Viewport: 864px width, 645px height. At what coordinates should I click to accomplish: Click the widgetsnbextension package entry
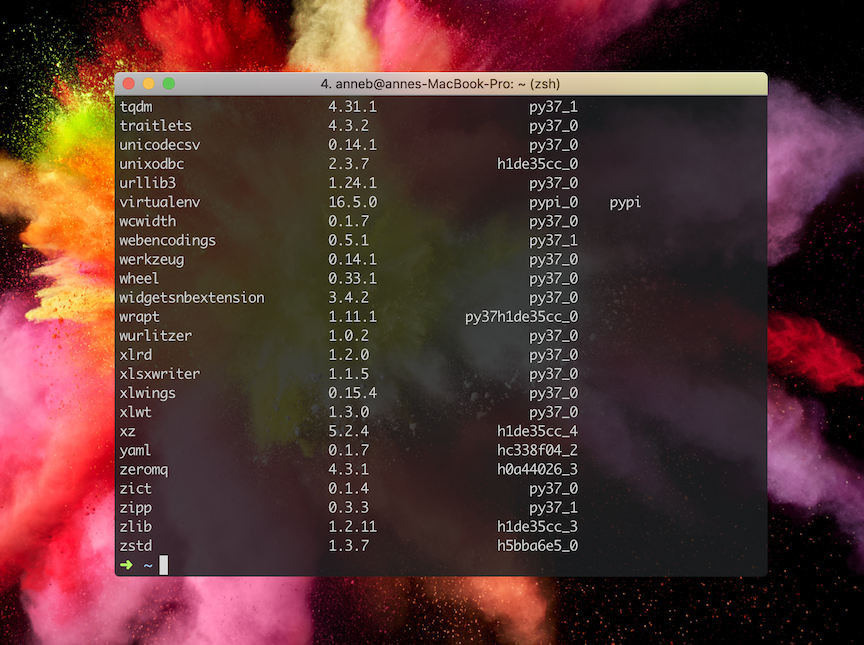point(192,298)
